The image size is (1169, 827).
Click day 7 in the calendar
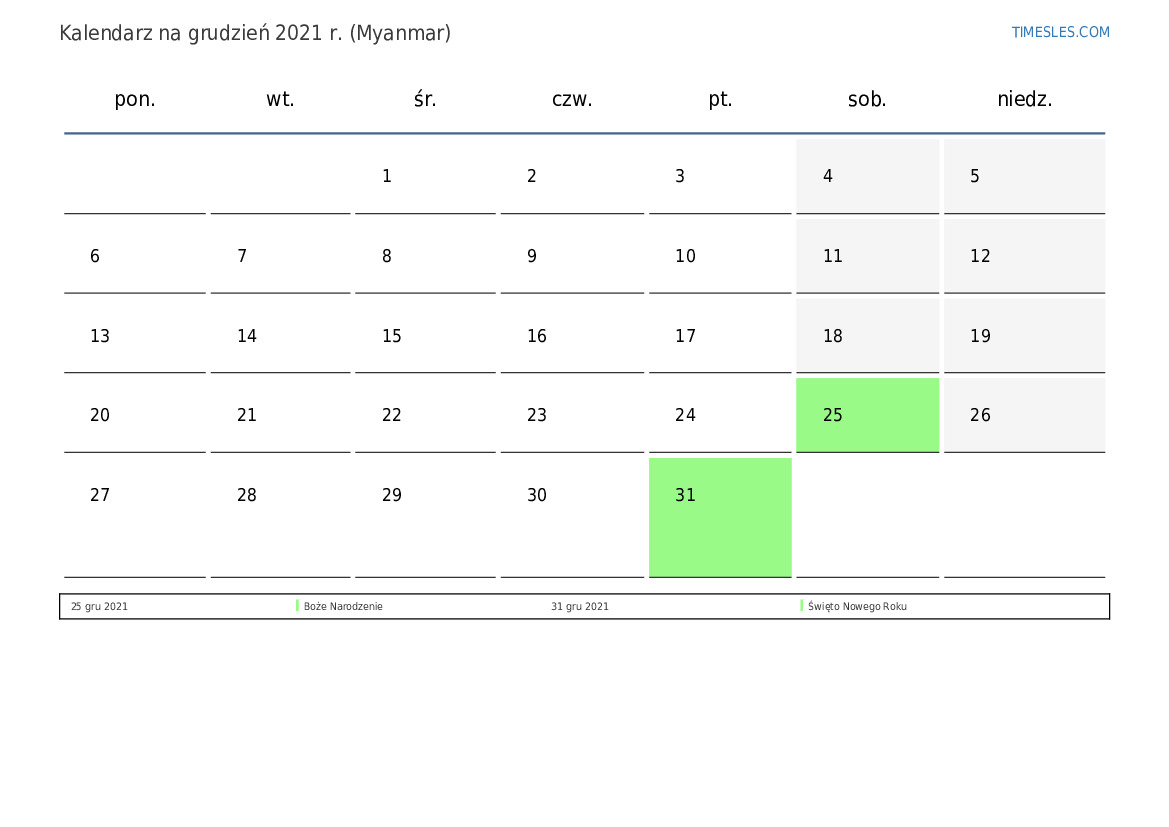(280, 256)
